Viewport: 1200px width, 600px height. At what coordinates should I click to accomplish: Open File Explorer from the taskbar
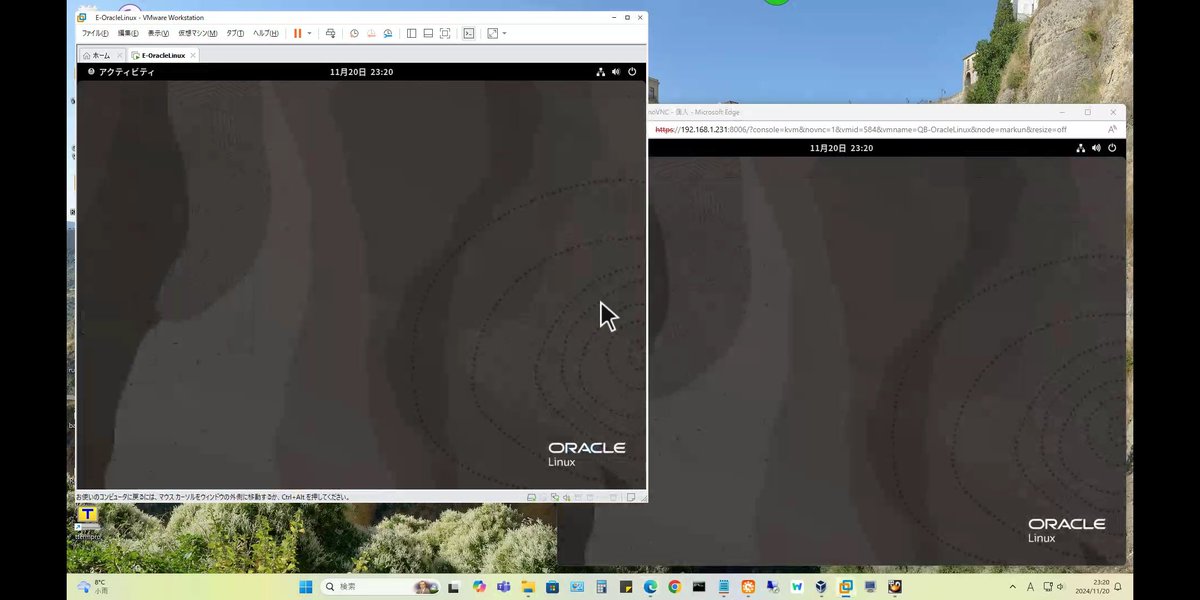[528, 587]
